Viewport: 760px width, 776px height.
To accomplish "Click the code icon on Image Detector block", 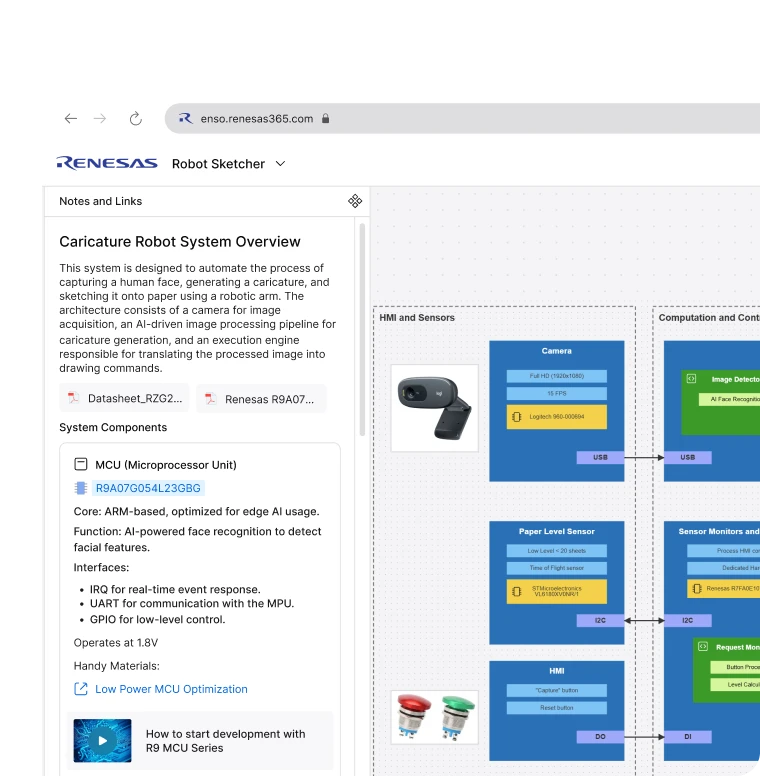I will pos(691,379).
